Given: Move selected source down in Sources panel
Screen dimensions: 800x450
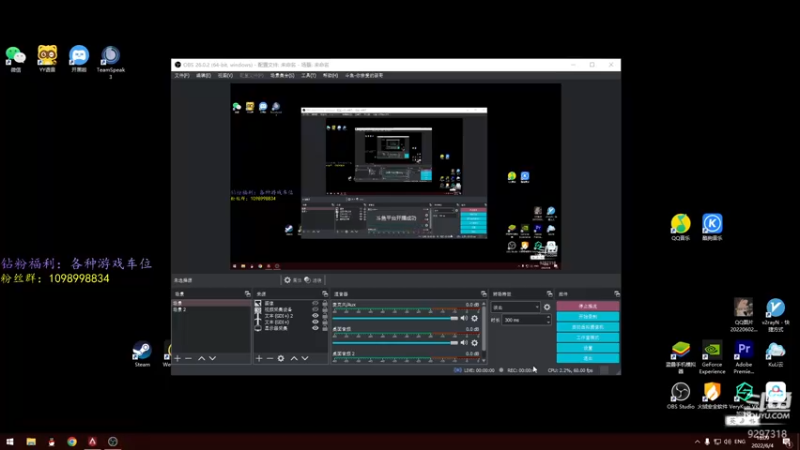Looking at the screenshot, I should 305,358.
